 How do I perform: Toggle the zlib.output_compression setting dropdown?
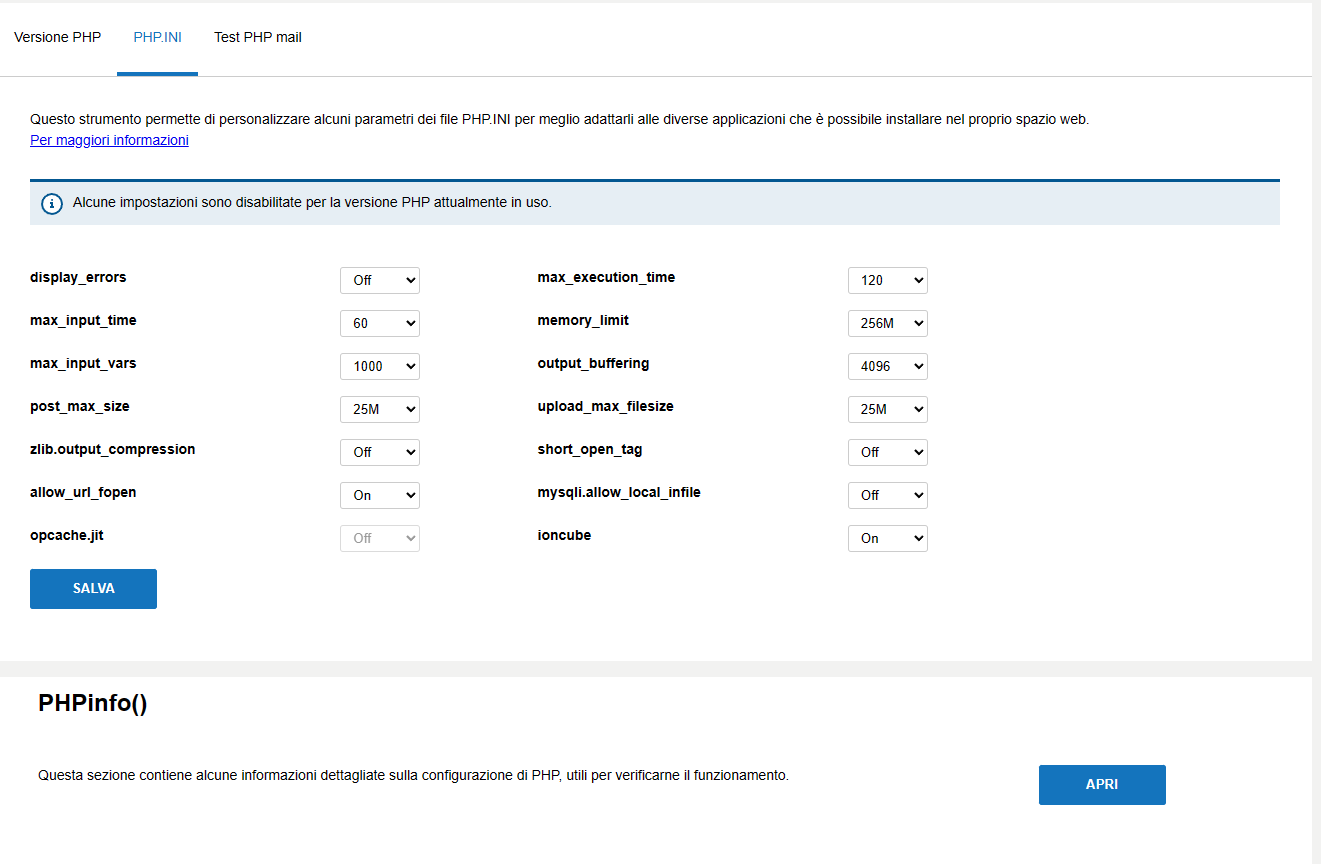(379, 453)
